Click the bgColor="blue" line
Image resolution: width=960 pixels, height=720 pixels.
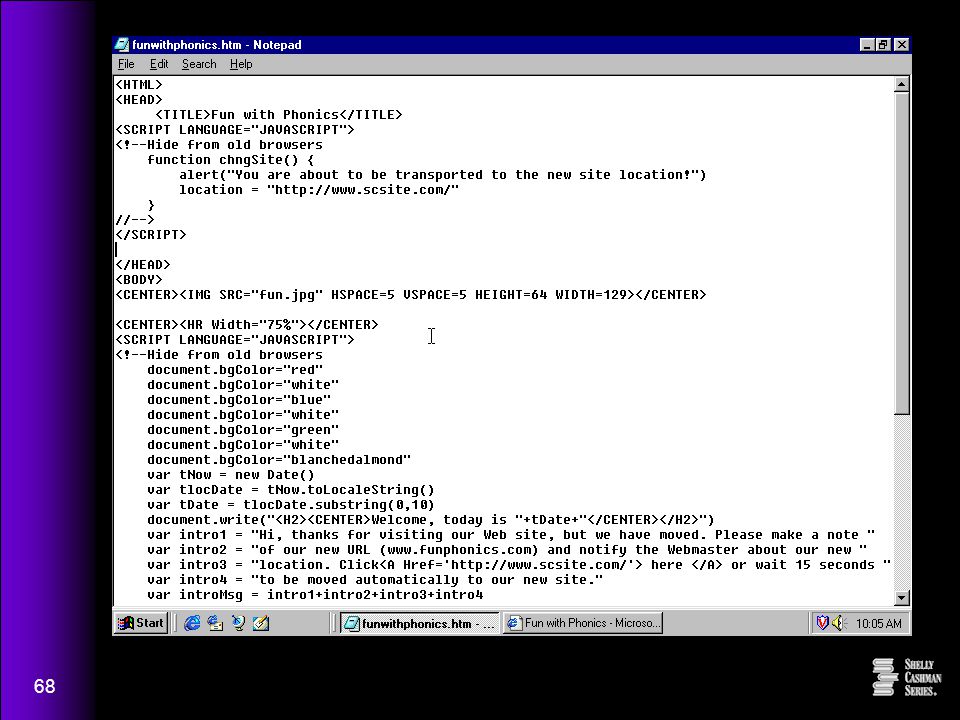pos(239,400)
